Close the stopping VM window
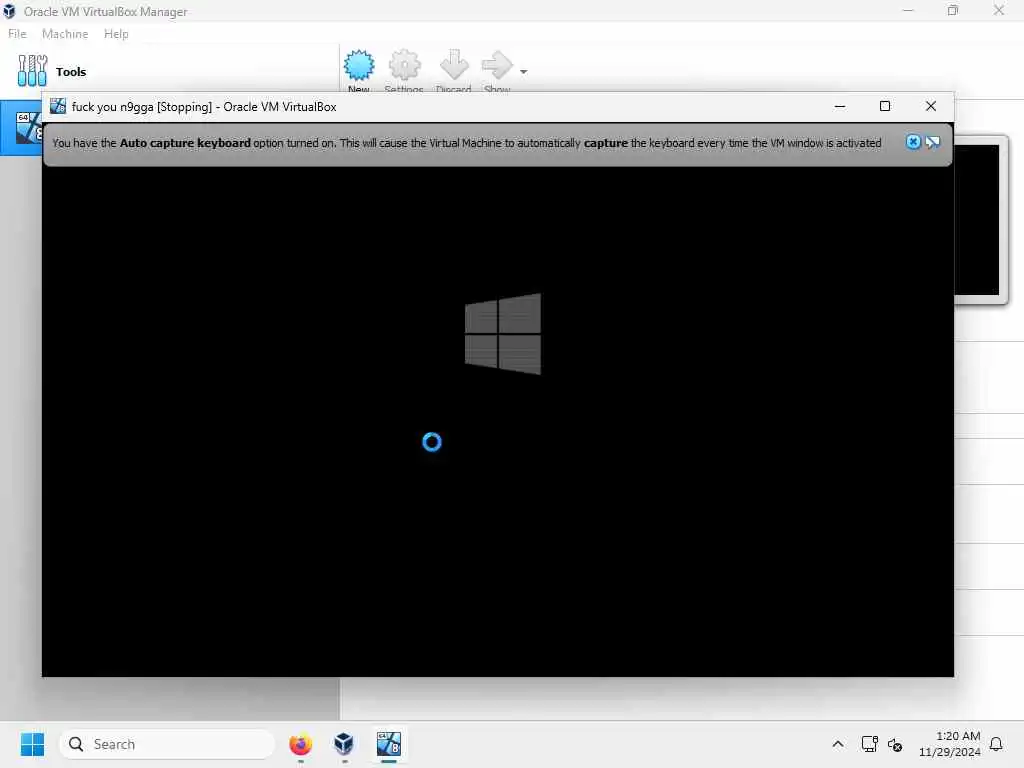The width and height of the screenshot is (1024, 768). 931,106
